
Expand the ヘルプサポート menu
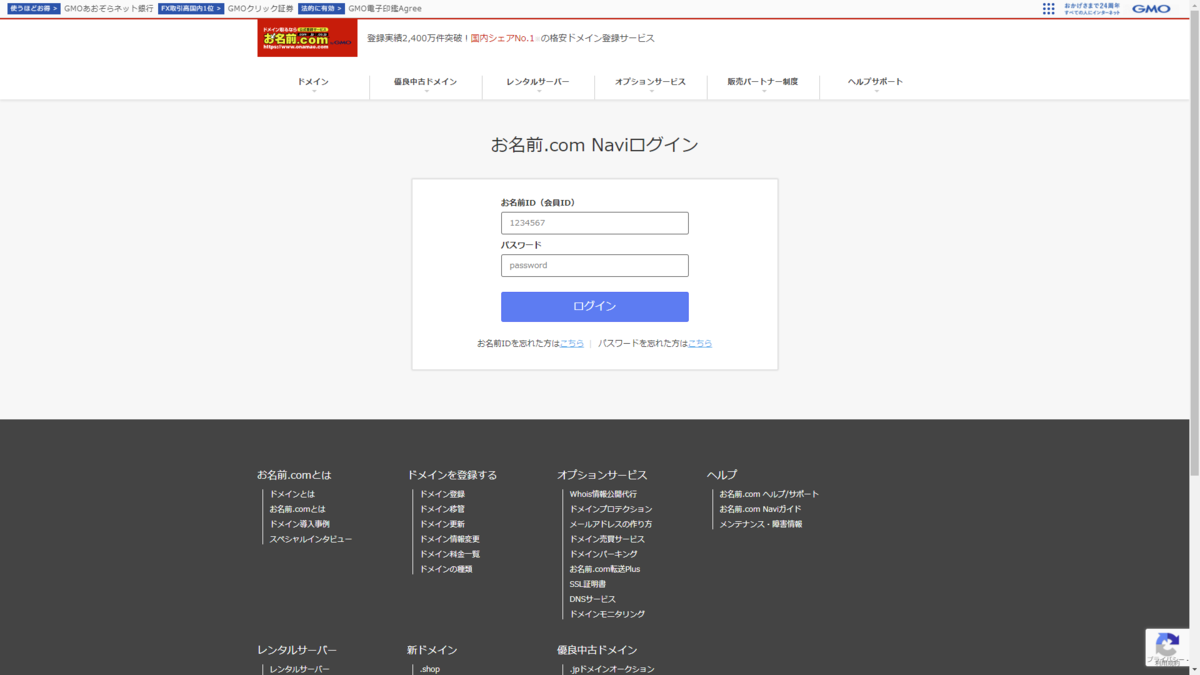(875, 82)
